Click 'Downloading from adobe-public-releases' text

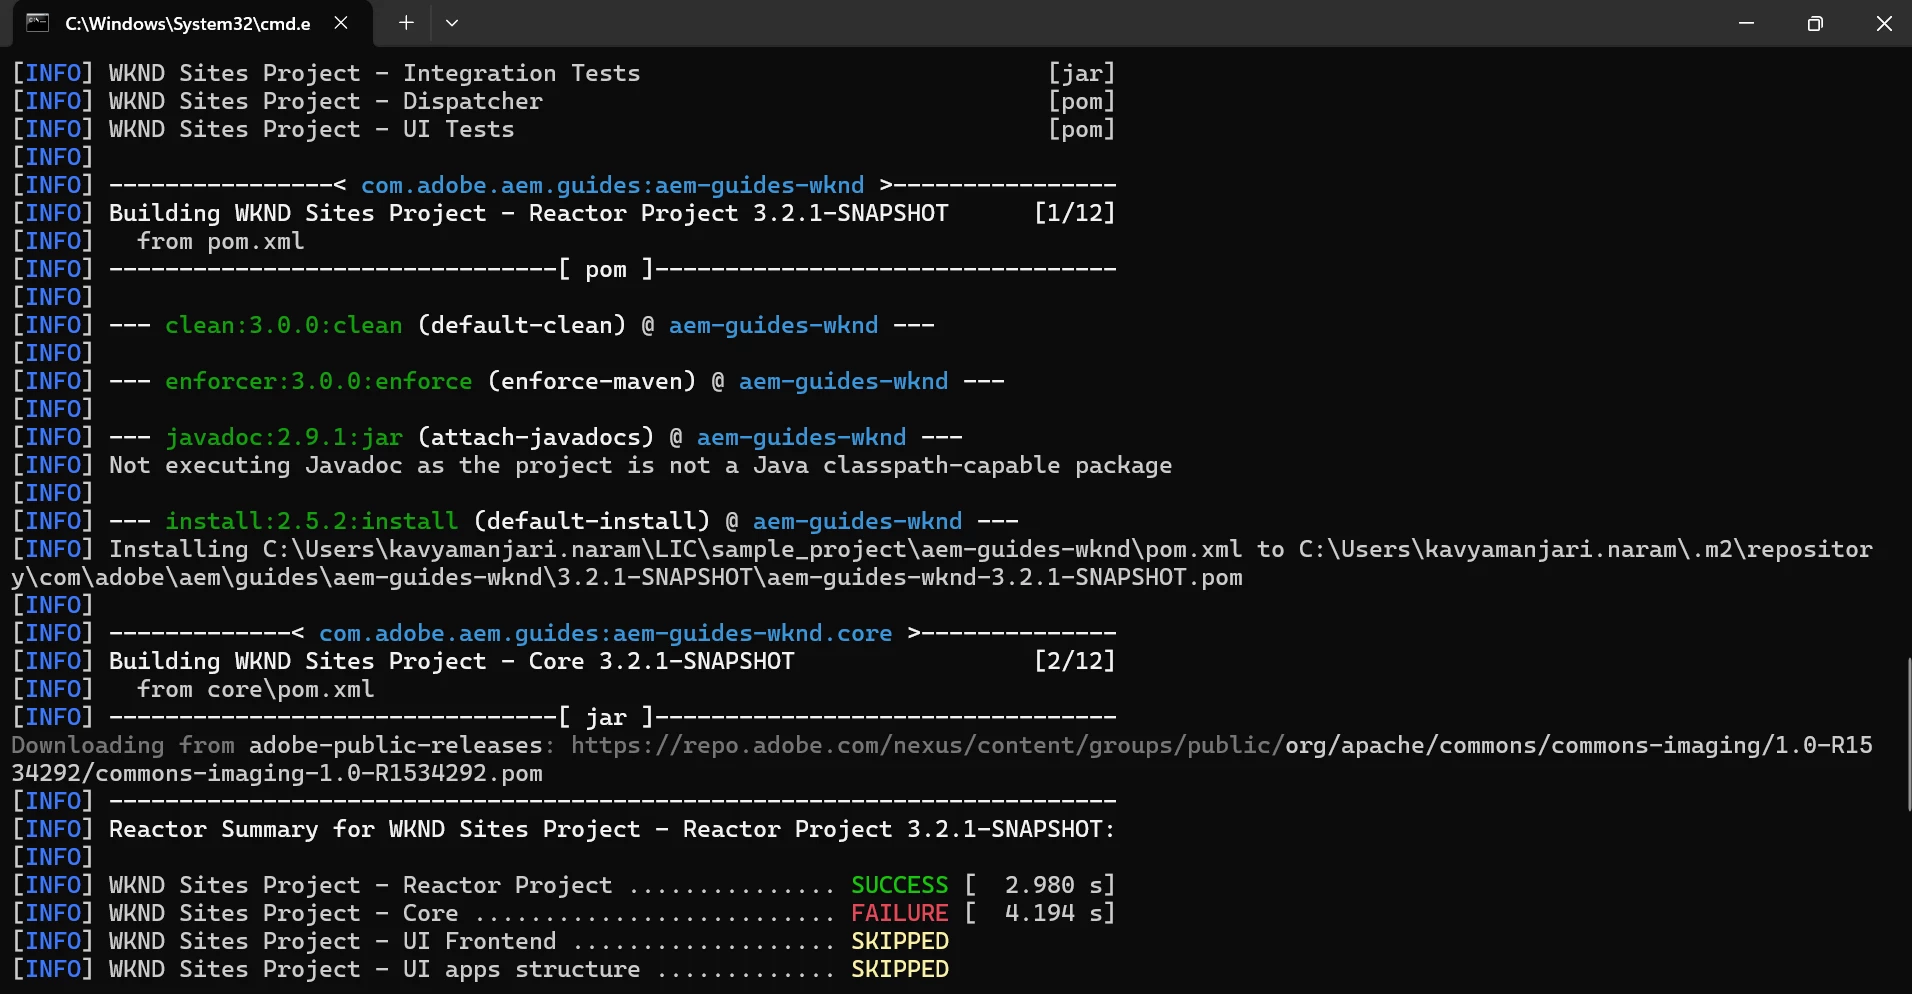pos(283,745)
